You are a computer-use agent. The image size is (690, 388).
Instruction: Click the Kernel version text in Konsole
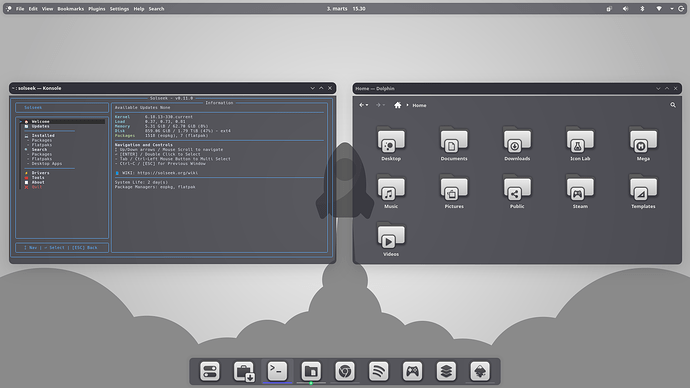pos(169,117)
